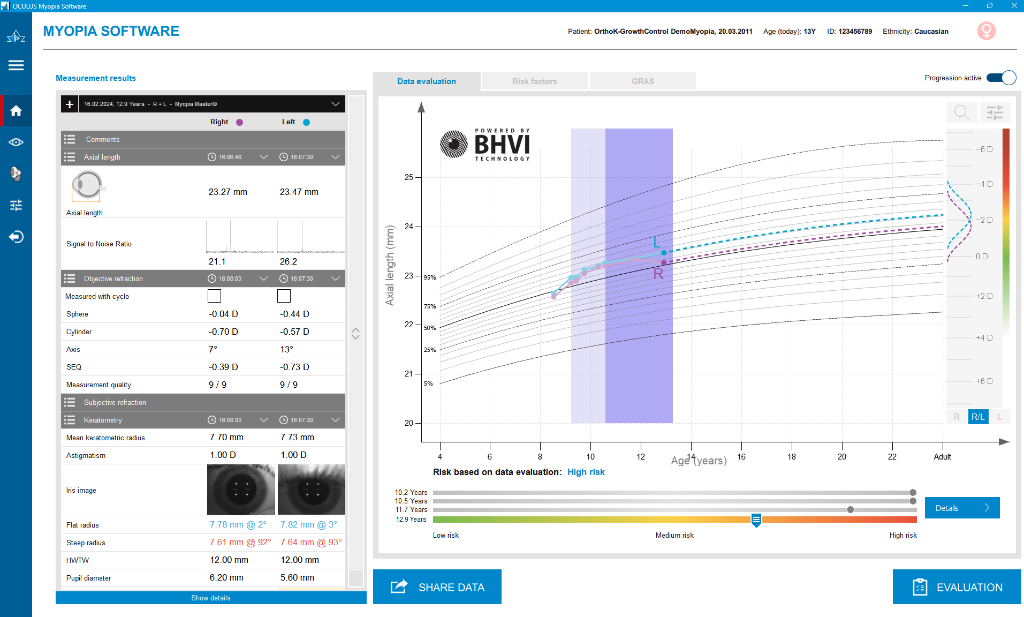Open the eye examination view icon

click(16, 142)
